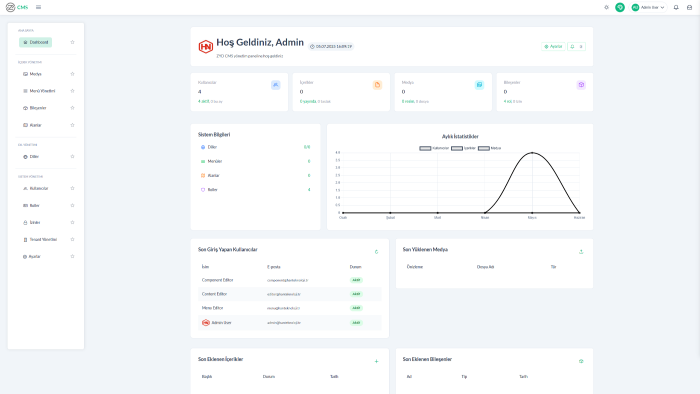Toggle Medya series in chart legend
This screenshot has width=700, height=394.
pyautogui.click(x=489, y=148)
